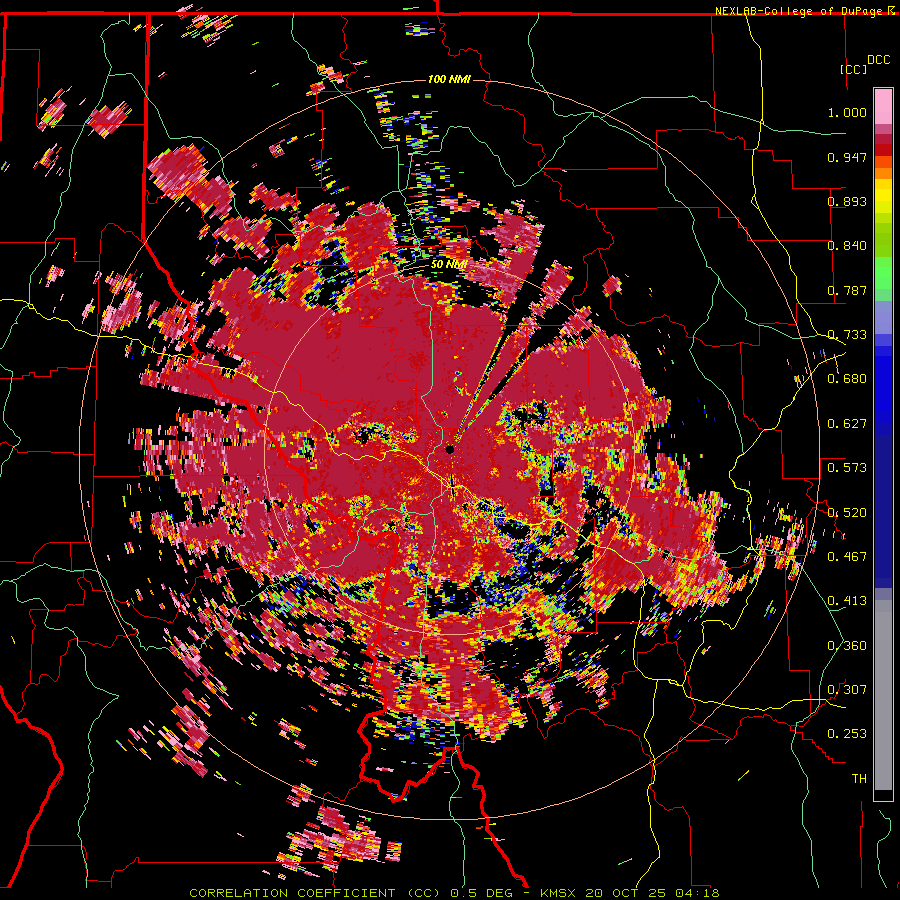Click the 0.947 scale label
Viewport: 900px width, 900px height.
click(847, 157)
